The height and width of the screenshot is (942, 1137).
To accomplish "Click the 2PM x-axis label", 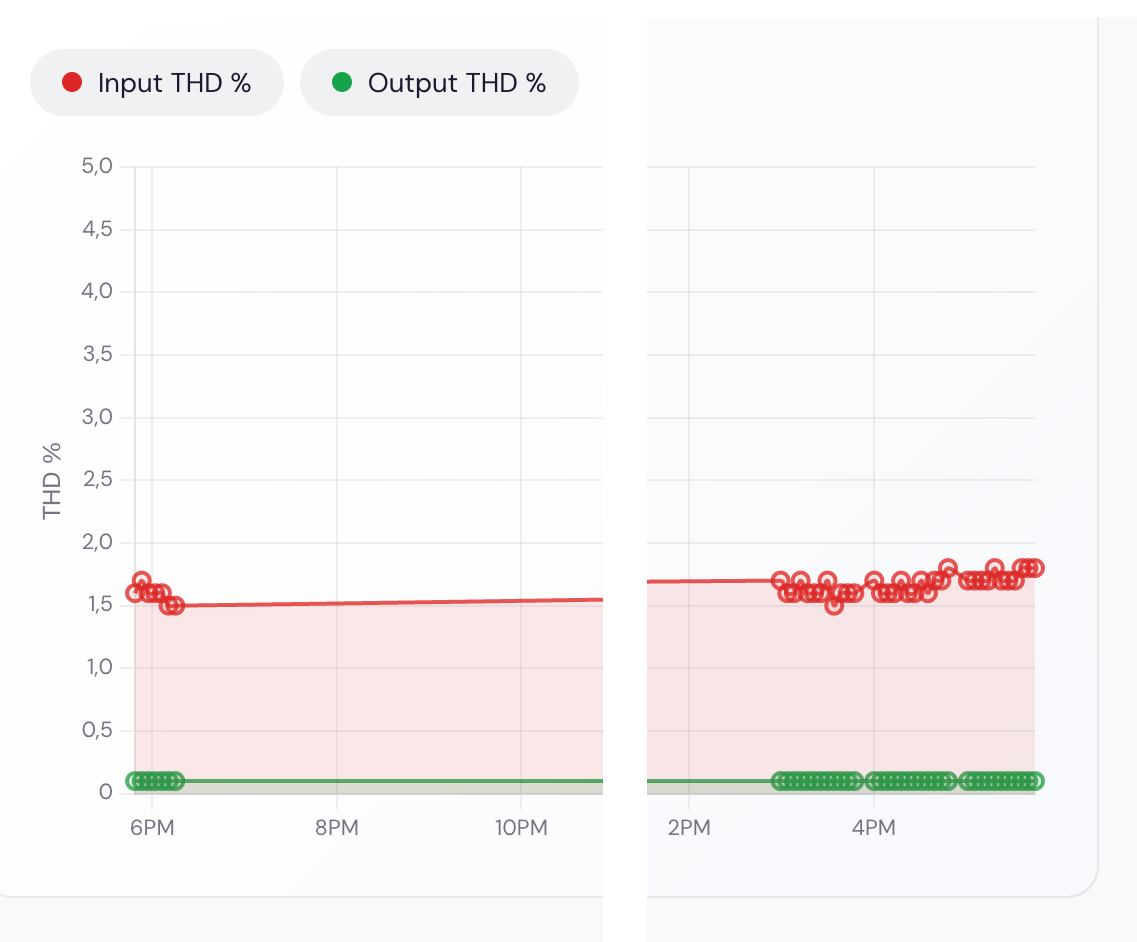I will coord(689,829).
